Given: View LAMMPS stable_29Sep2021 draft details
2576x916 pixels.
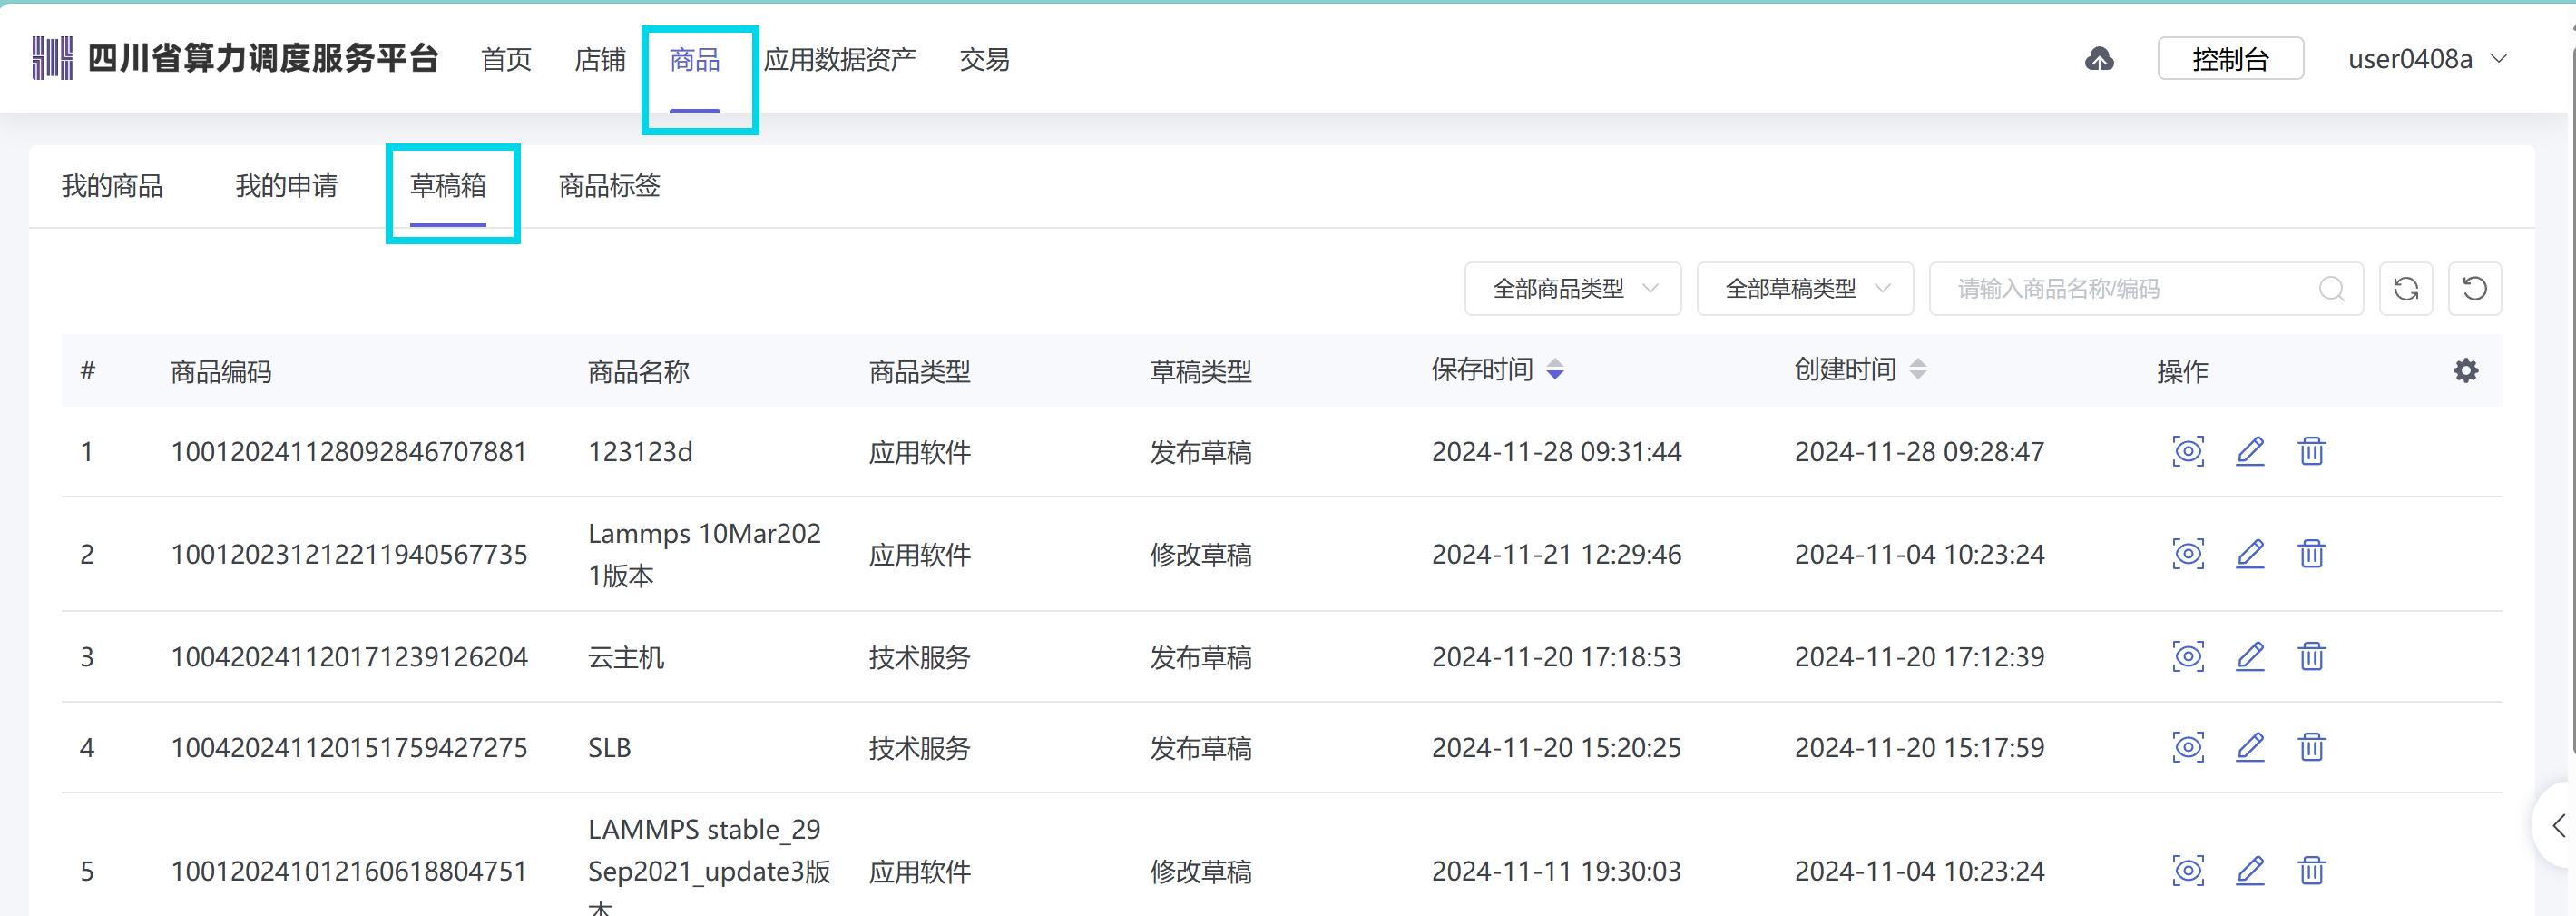Looking at the screenshot, I should point(2188,870).
